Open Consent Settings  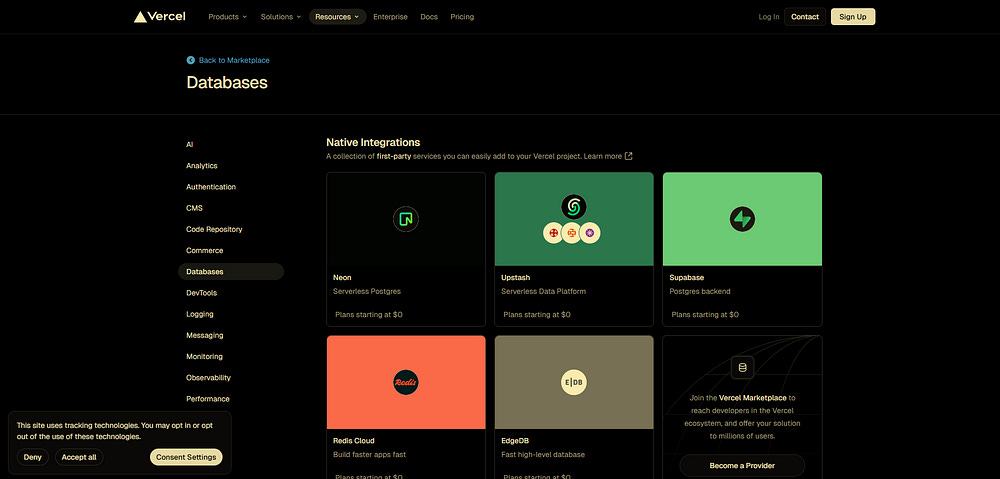point(186,457)
